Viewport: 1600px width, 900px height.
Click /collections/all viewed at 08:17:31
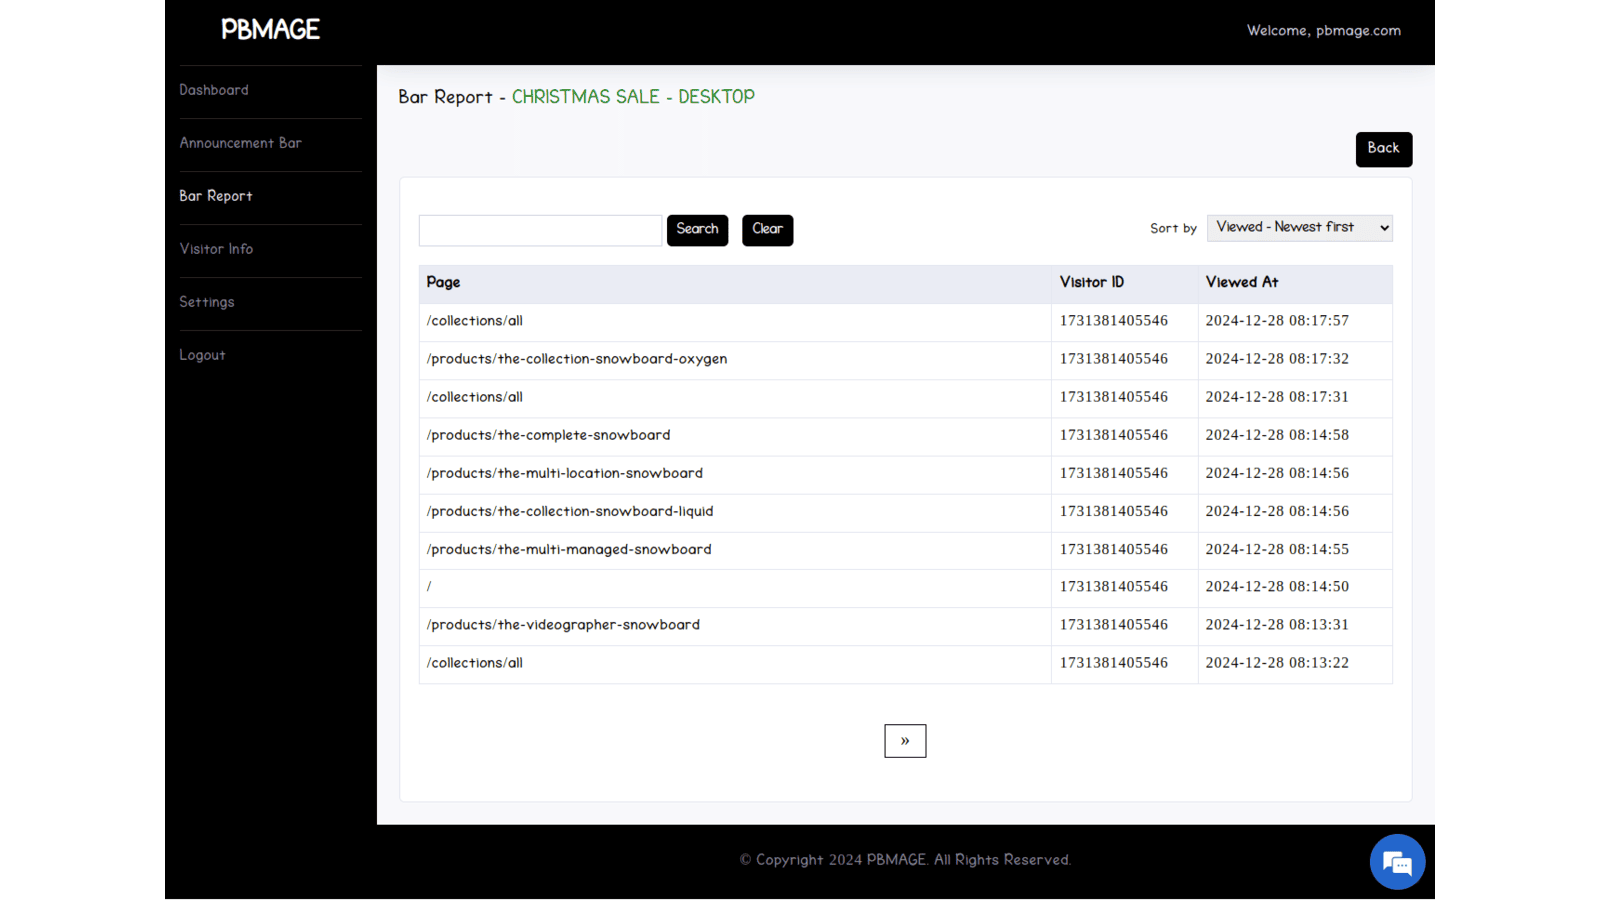[x=474, y=397]
